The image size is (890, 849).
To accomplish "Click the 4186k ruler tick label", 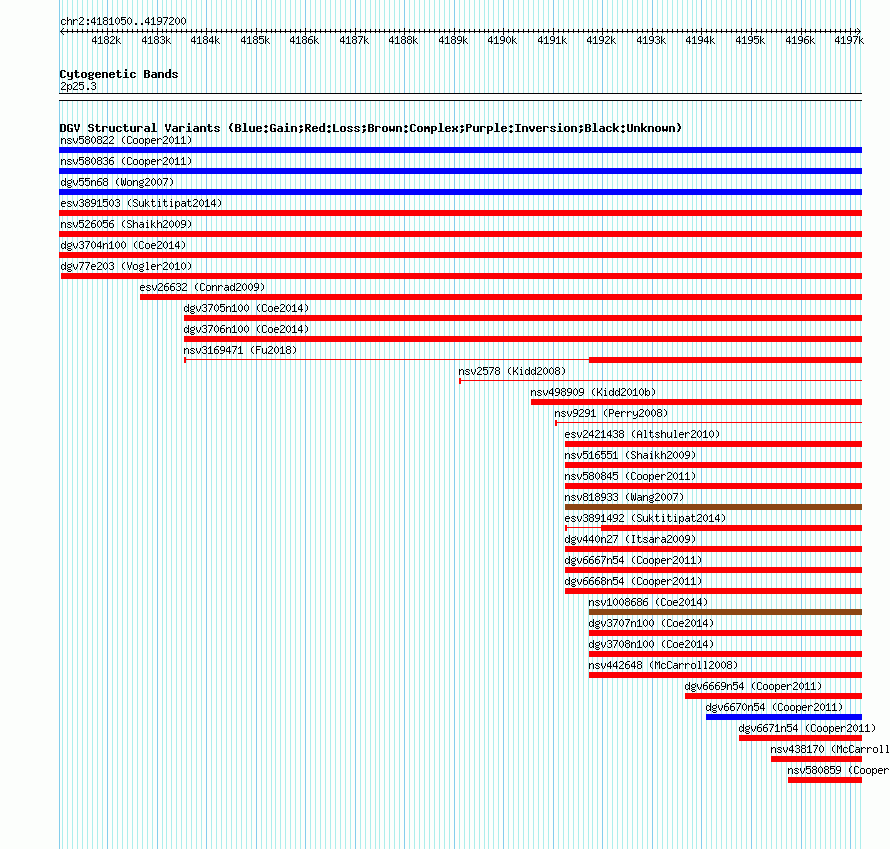I will point(304,40).
